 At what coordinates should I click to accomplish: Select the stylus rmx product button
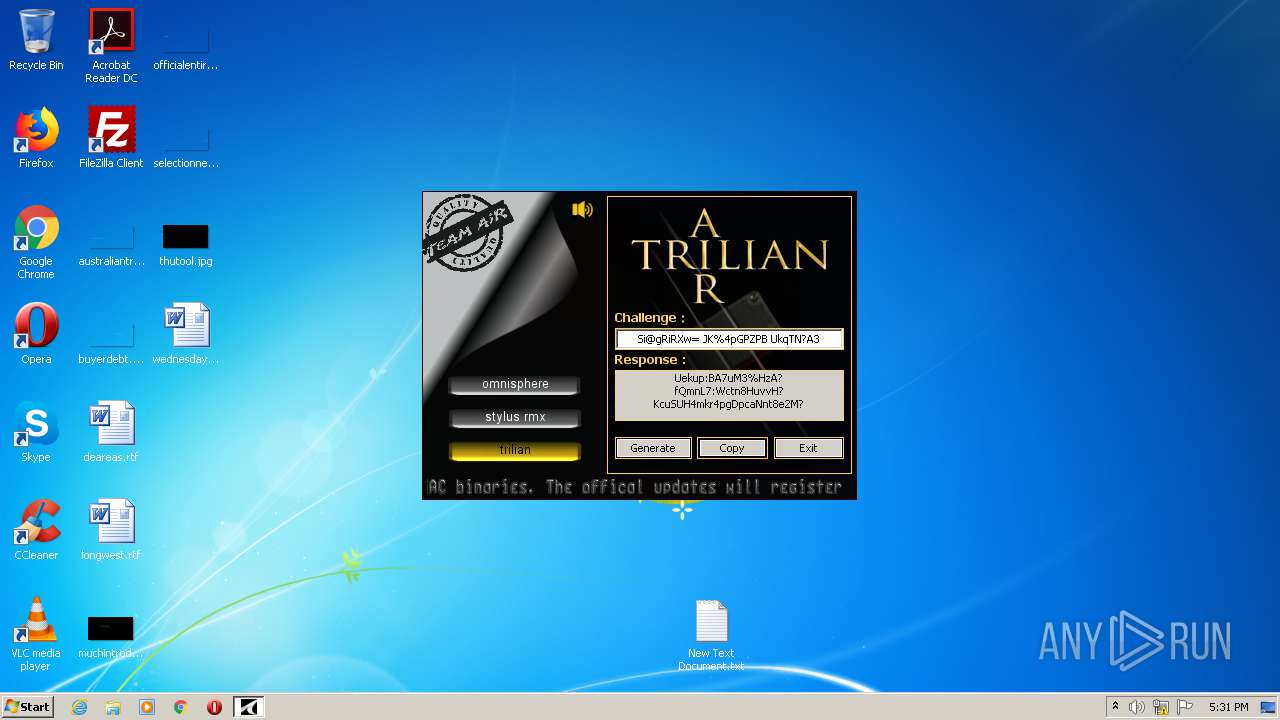click(x=515, y=417)
